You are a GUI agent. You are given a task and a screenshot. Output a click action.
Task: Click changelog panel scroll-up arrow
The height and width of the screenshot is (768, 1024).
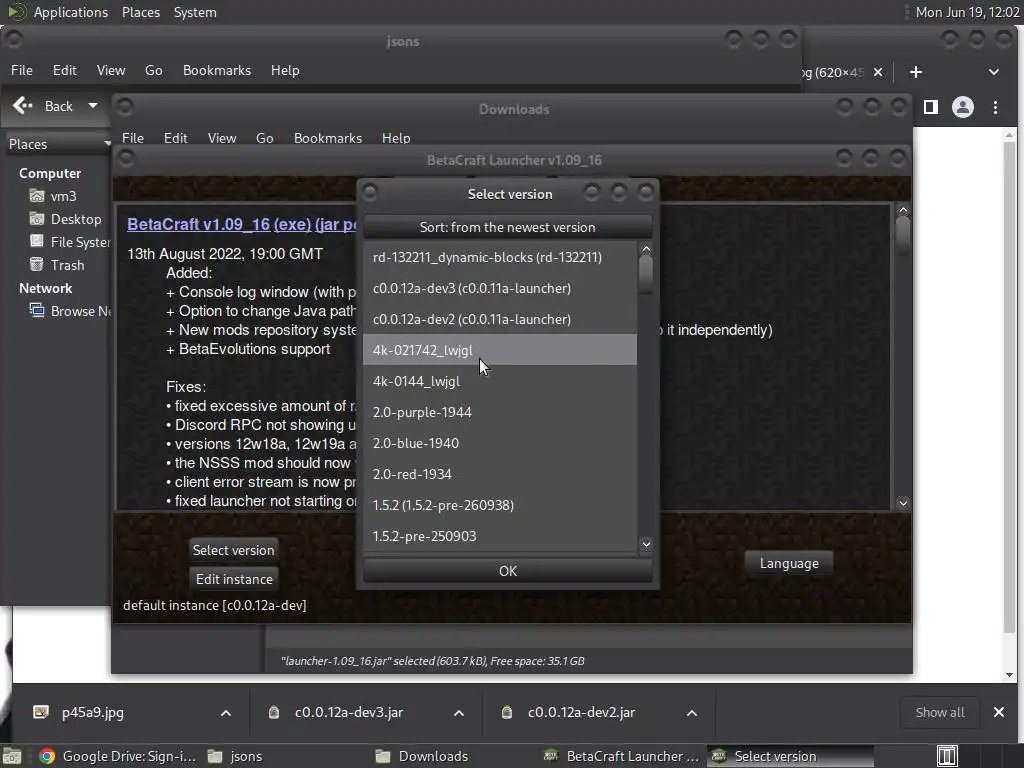click(x=903, y=210)
